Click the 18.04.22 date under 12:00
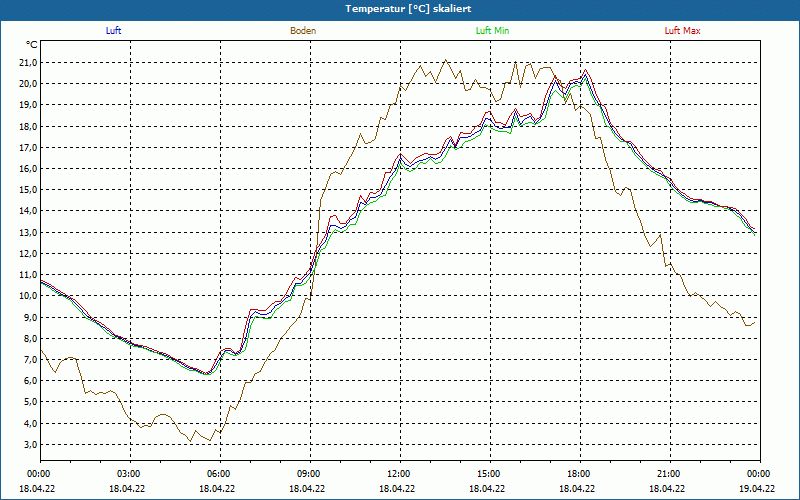 pyautogui.click(x=397, y=488)
